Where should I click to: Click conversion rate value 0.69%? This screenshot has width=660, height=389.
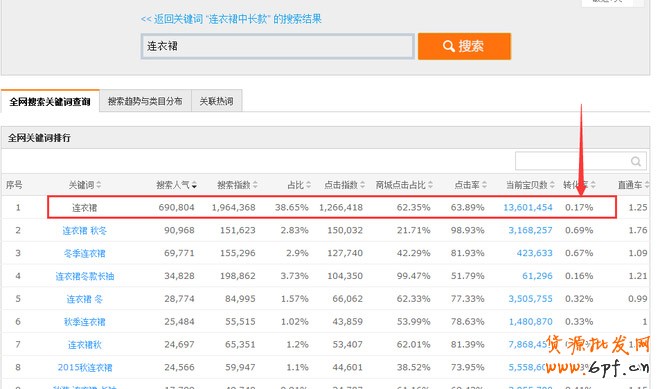tap(579, 230)
